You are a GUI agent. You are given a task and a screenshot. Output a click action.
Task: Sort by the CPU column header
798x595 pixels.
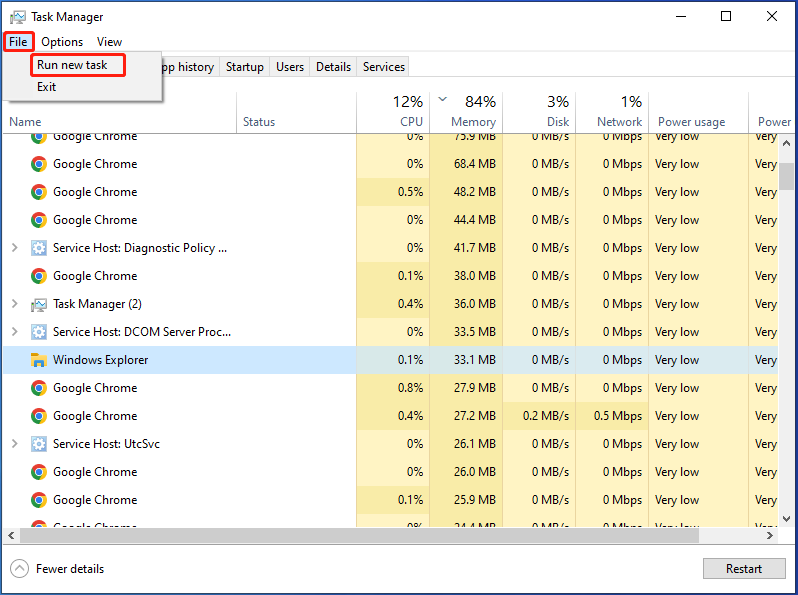pos(393,112)
